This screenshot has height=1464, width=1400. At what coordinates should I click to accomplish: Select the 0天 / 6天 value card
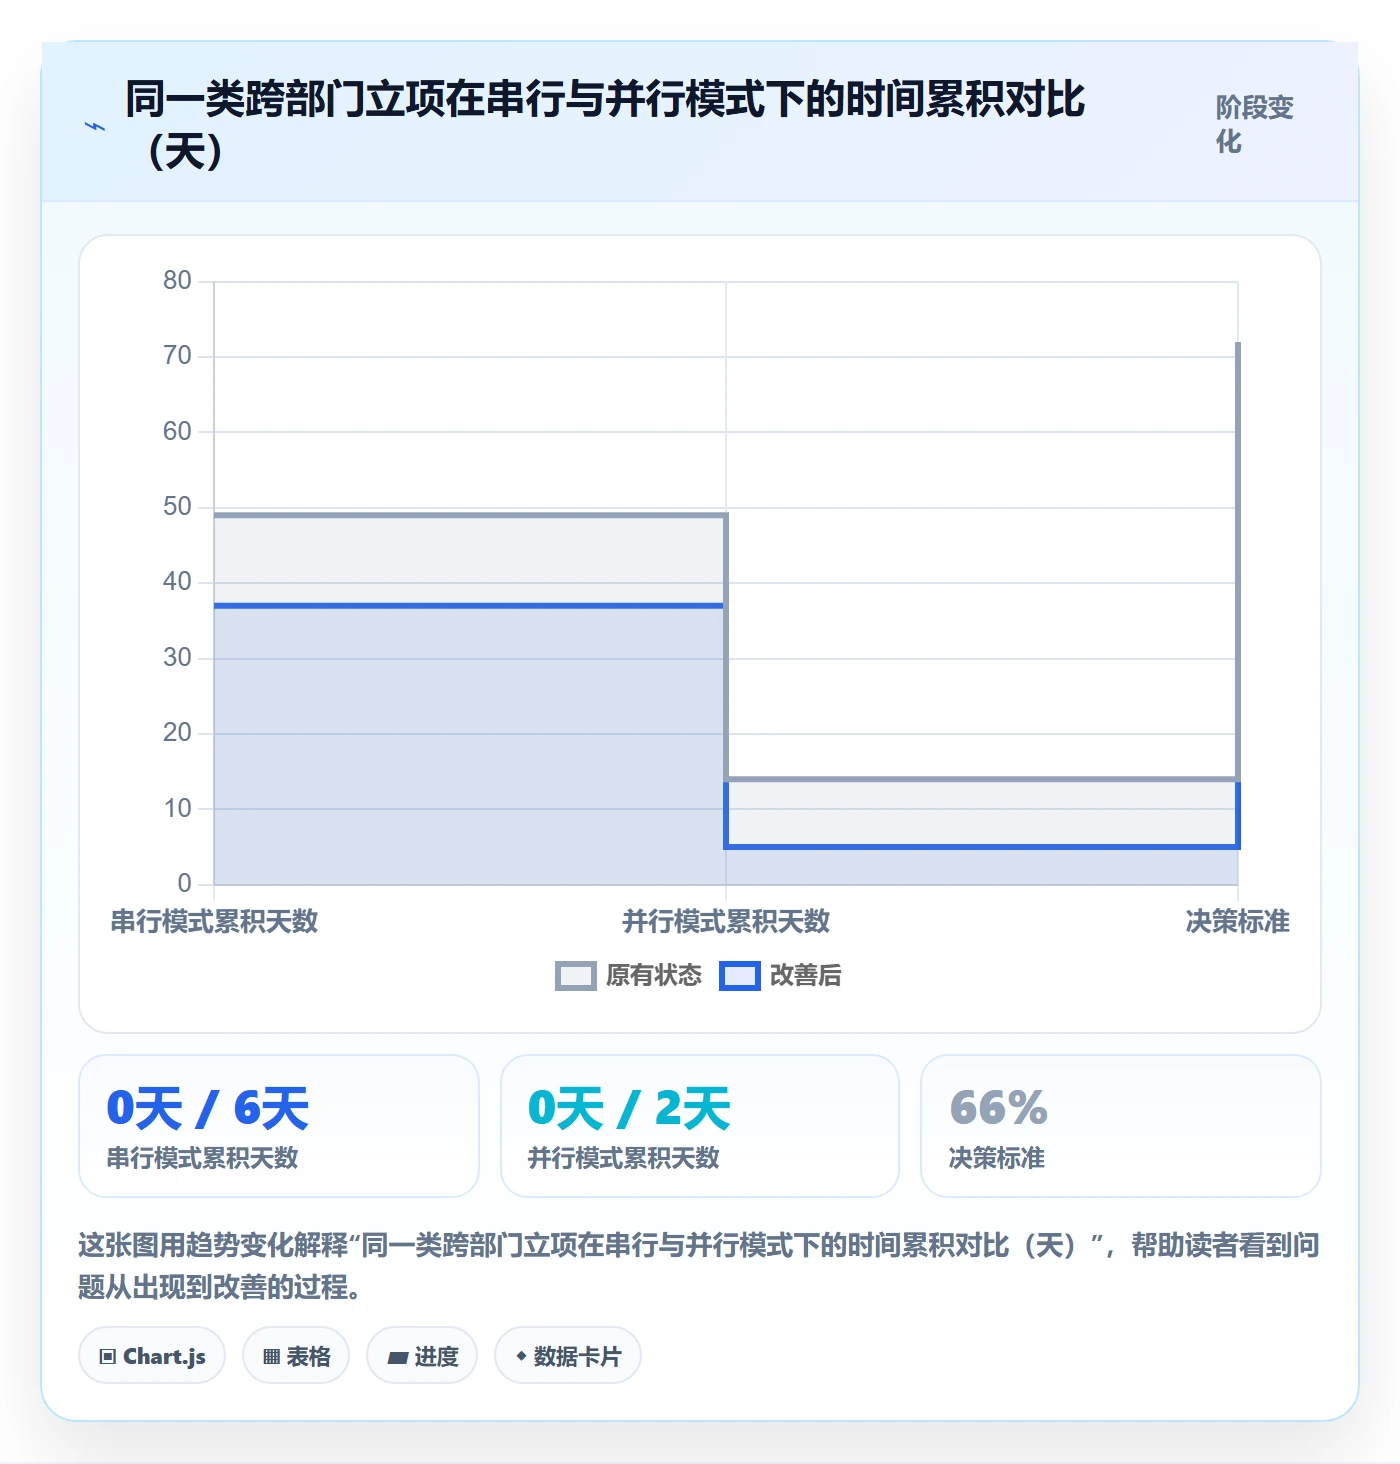point(279,1126)
